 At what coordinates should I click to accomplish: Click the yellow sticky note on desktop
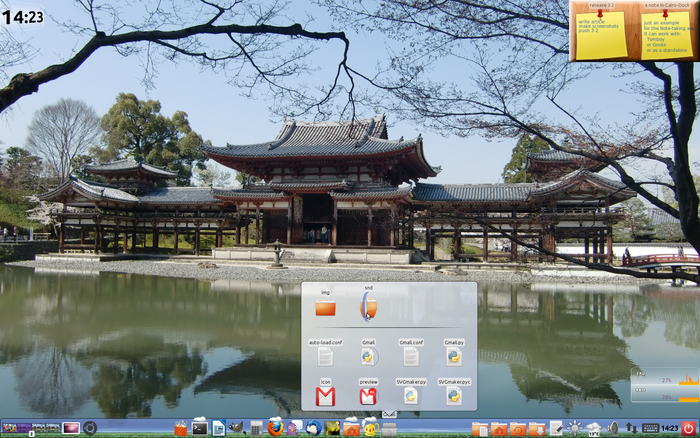pyautogui.click(x=600, y=33)
